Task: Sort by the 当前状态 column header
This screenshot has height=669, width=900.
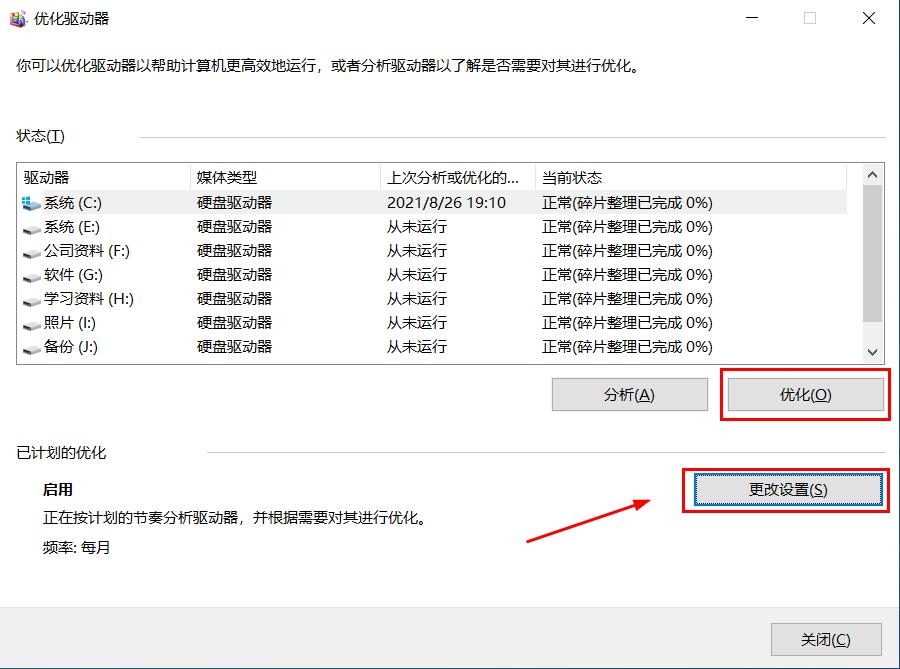Action: (690, 177)
